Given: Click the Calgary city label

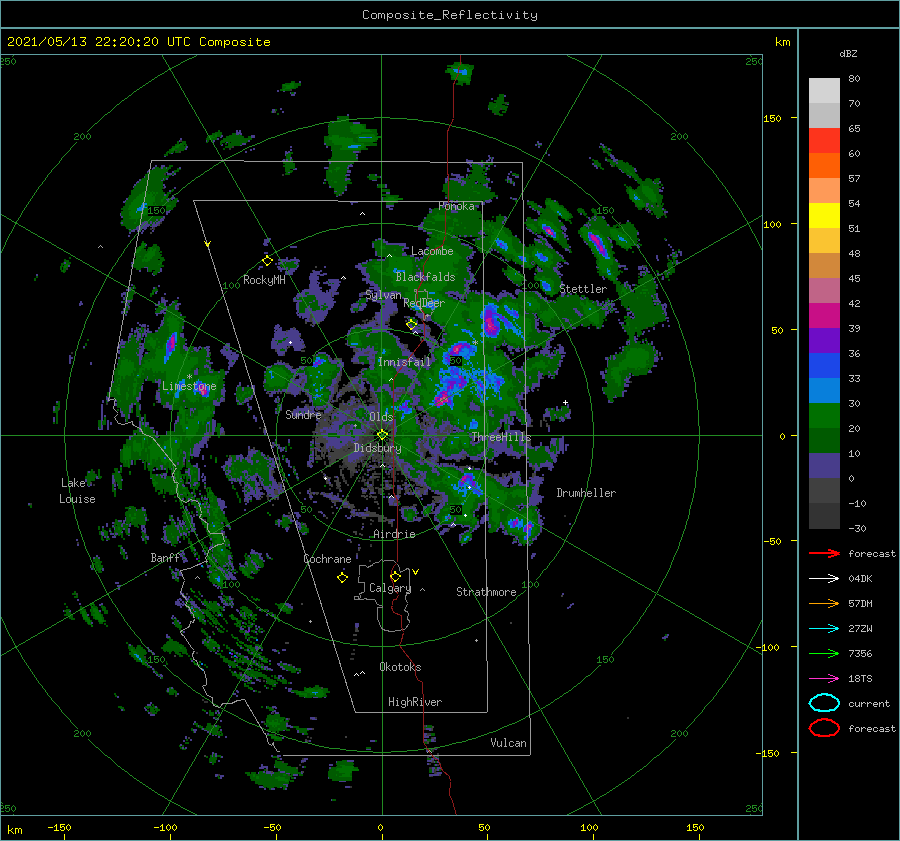Looking at the screenshot, I should 390,588.
